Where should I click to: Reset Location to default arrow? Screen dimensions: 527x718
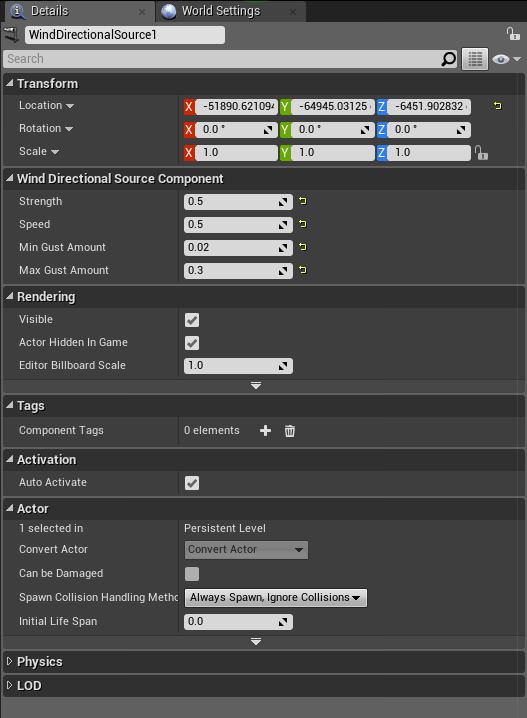497,106
